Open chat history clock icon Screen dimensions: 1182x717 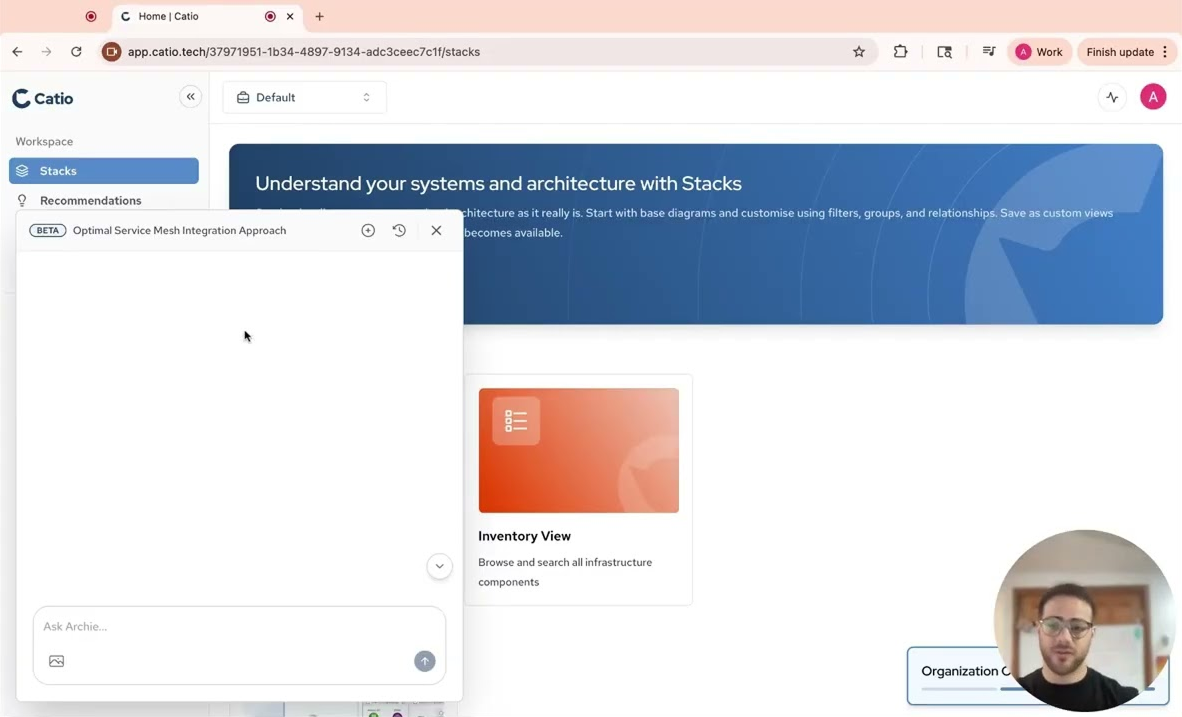[x=400, y=231]
